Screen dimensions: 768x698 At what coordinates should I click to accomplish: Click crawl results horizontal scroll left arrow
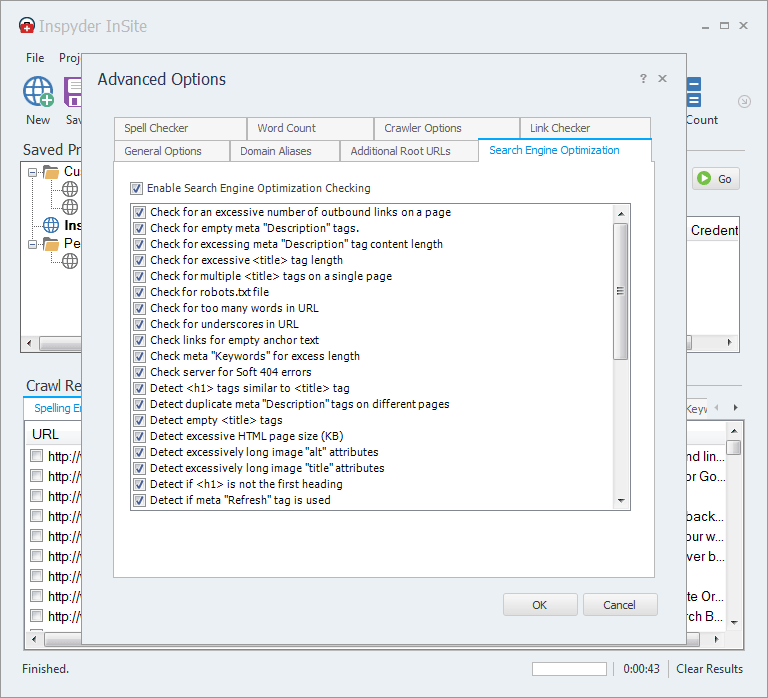(34, 639)
